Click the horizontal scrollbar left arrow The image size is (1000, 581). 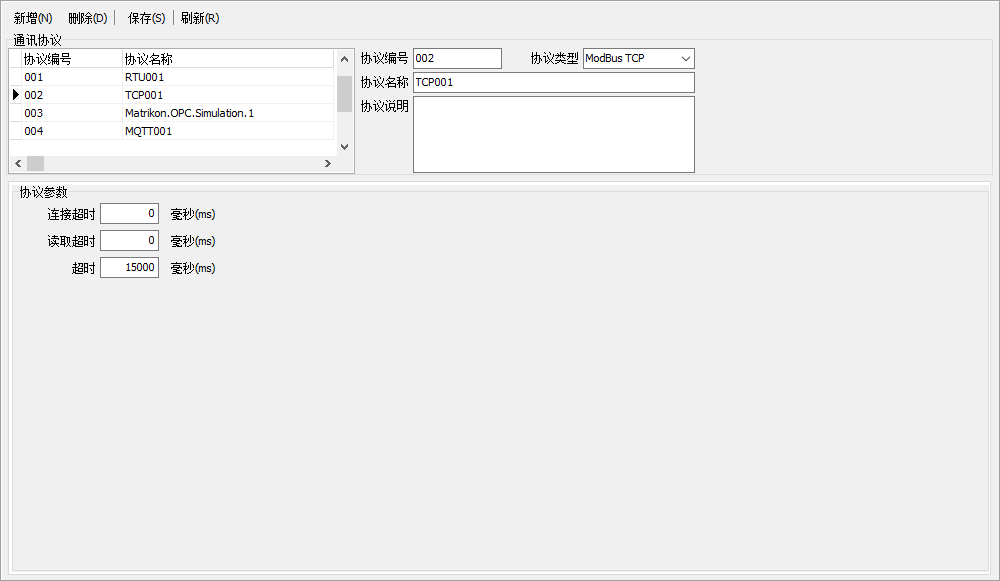[x=18, y=163]
